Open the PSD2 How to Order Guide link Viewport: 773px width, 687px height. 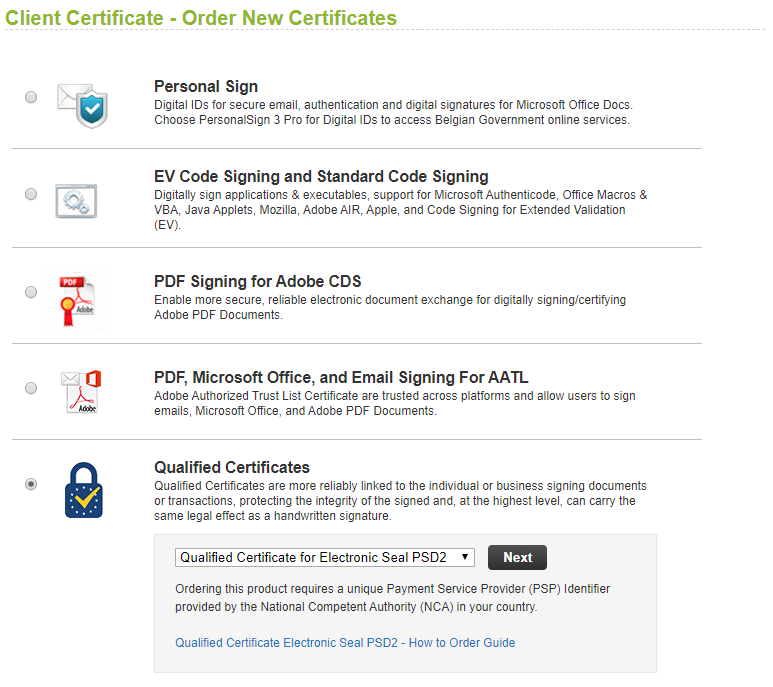point(345,642)
